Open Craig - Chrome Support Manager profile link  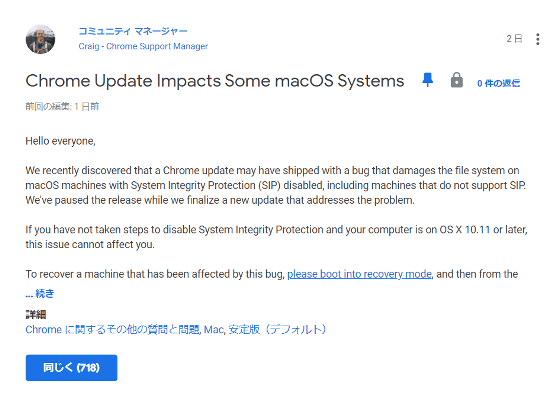click(x=143, y=46)
